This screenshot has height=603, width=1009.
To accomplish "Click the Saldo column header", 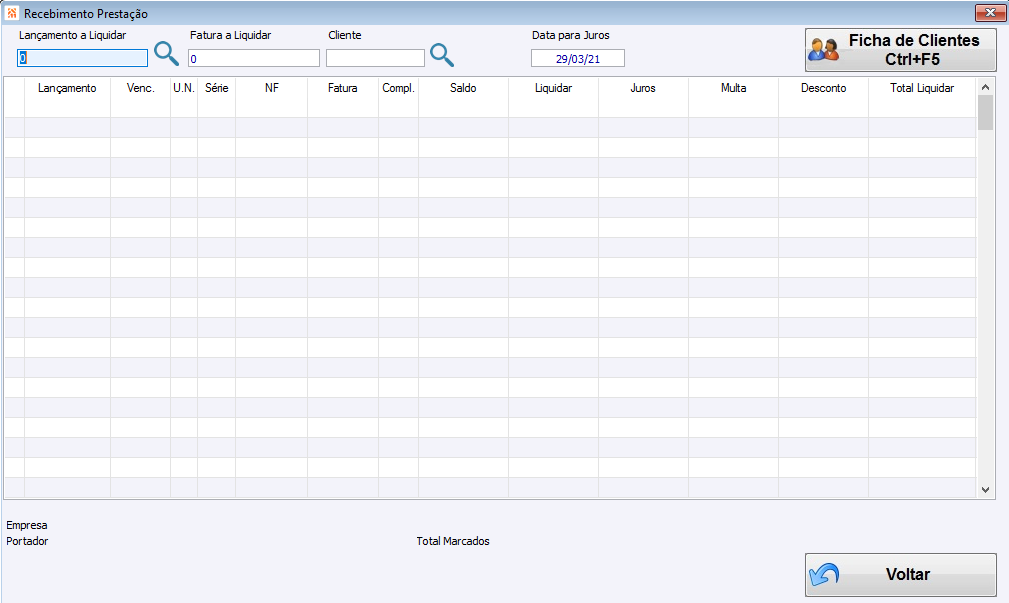I will pos(463,88).
